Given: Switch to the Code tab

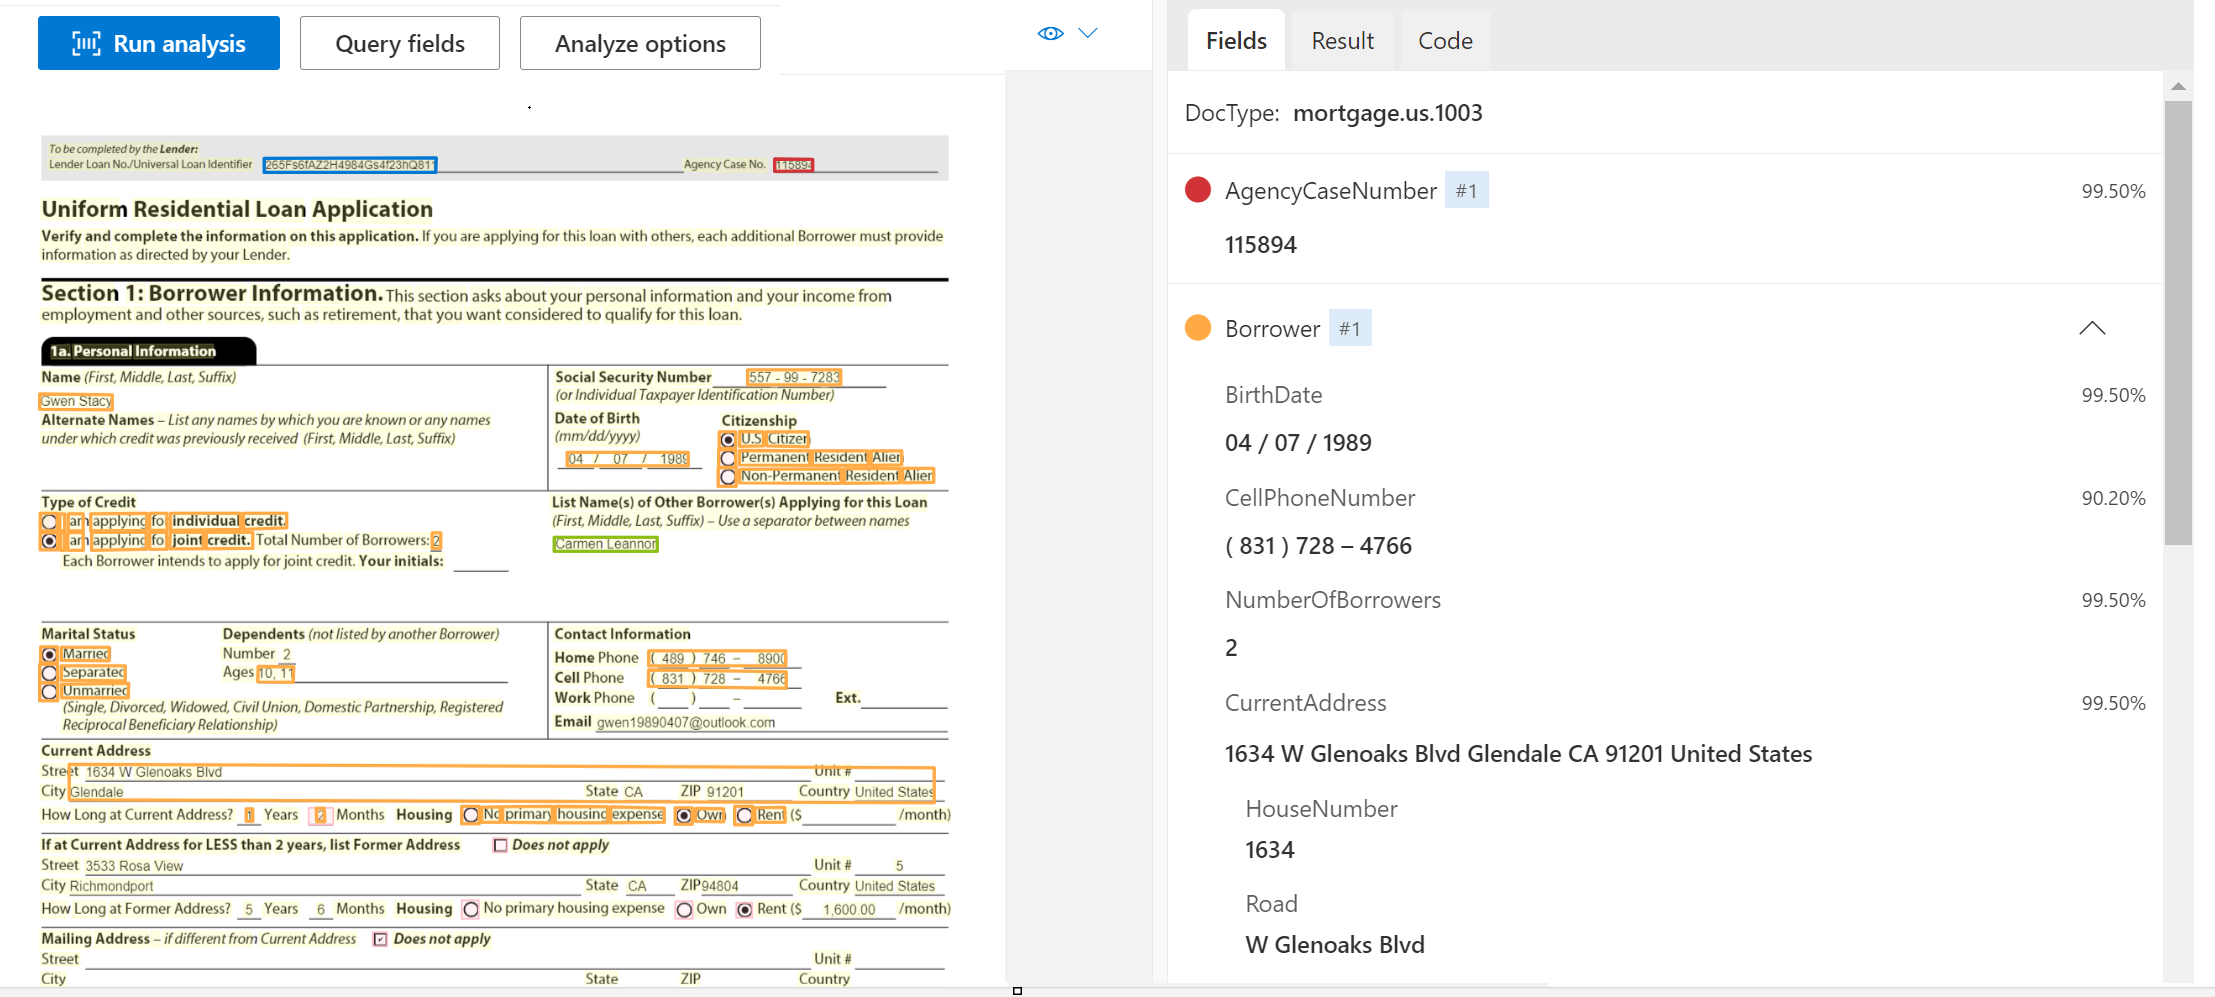Looking at the screenshot, I should (1445, 41).
